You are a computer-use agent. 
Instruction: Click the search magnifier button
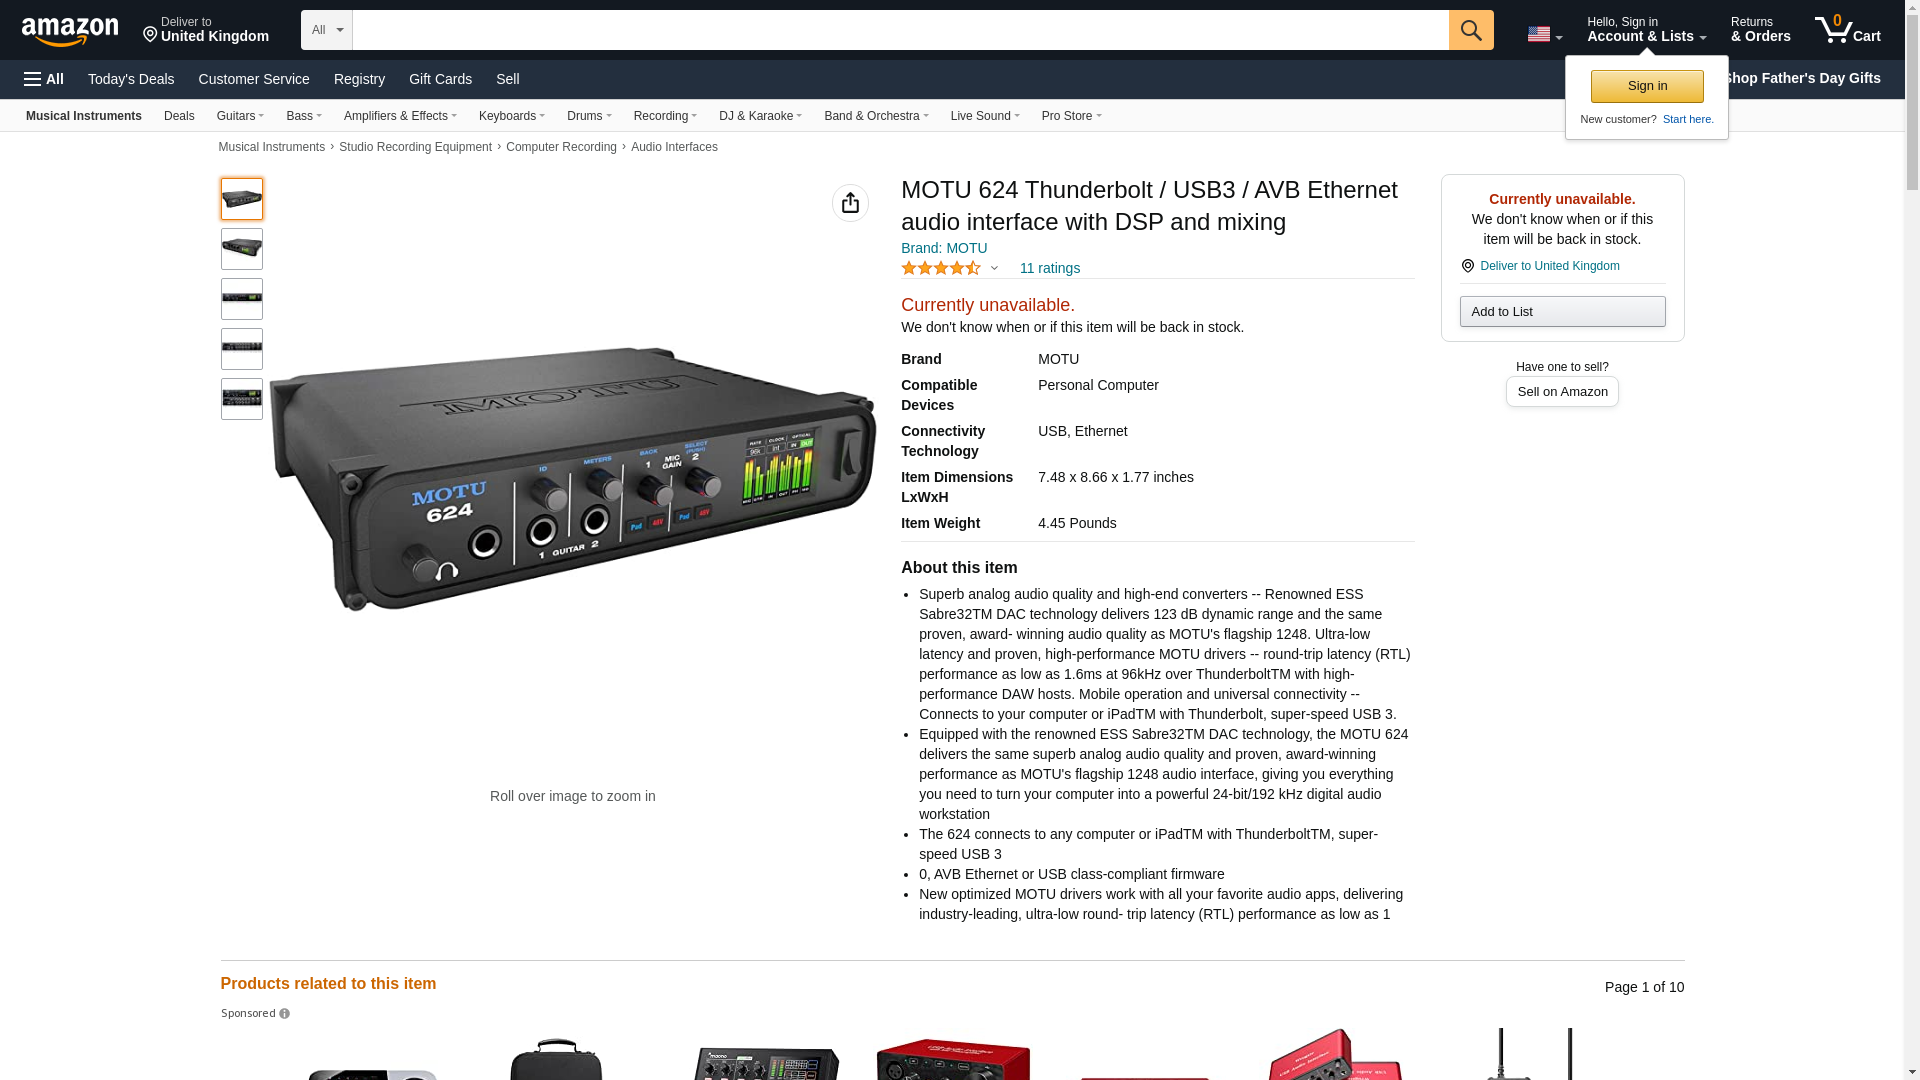[x=1470, y=30]
